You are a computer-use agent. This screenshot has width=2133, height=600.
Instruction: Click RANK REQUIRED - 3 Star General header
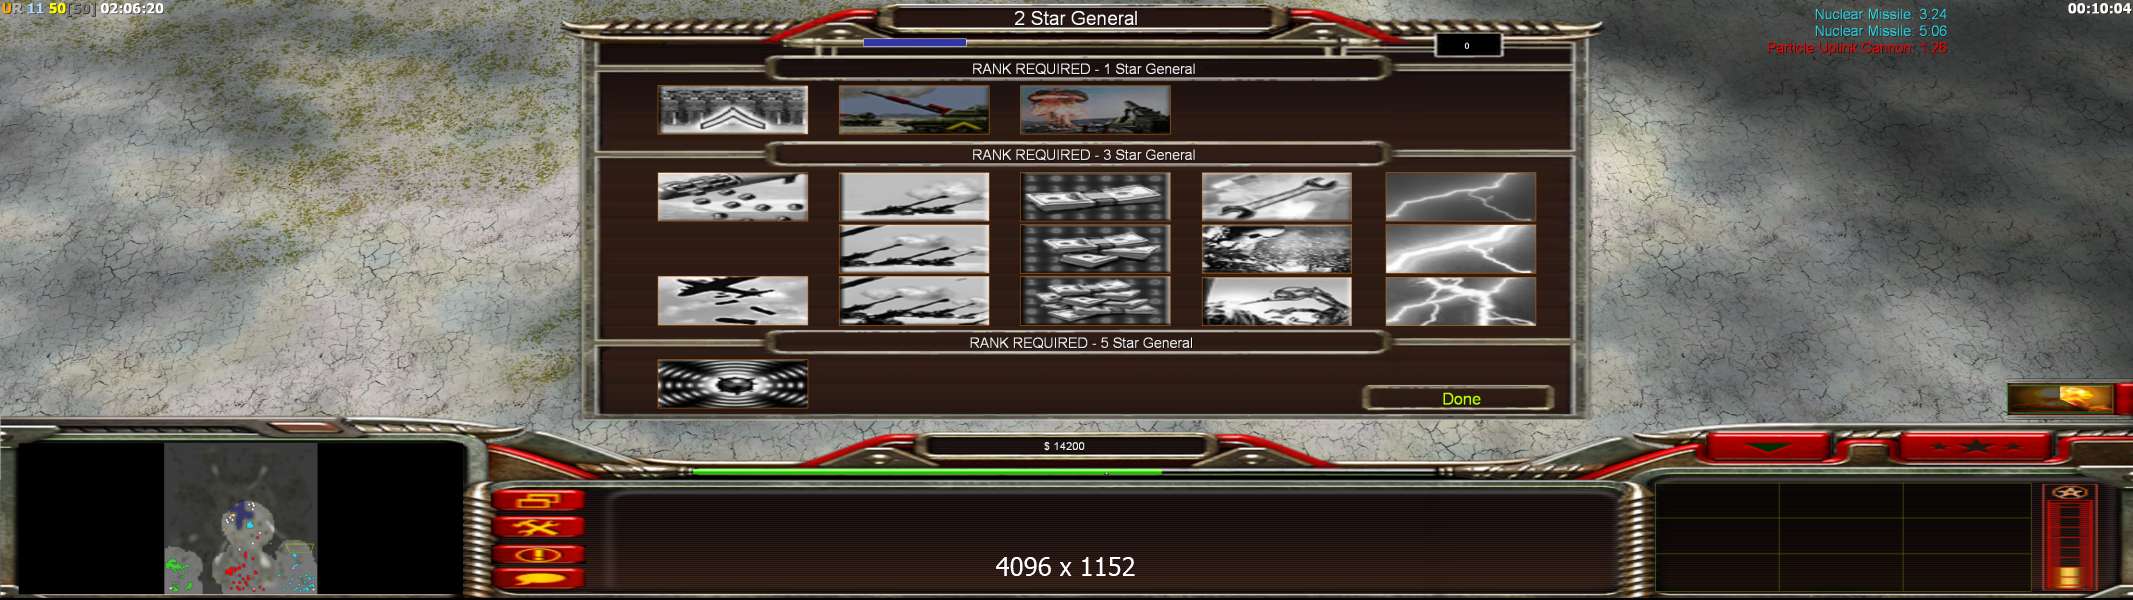[1083, 155]
